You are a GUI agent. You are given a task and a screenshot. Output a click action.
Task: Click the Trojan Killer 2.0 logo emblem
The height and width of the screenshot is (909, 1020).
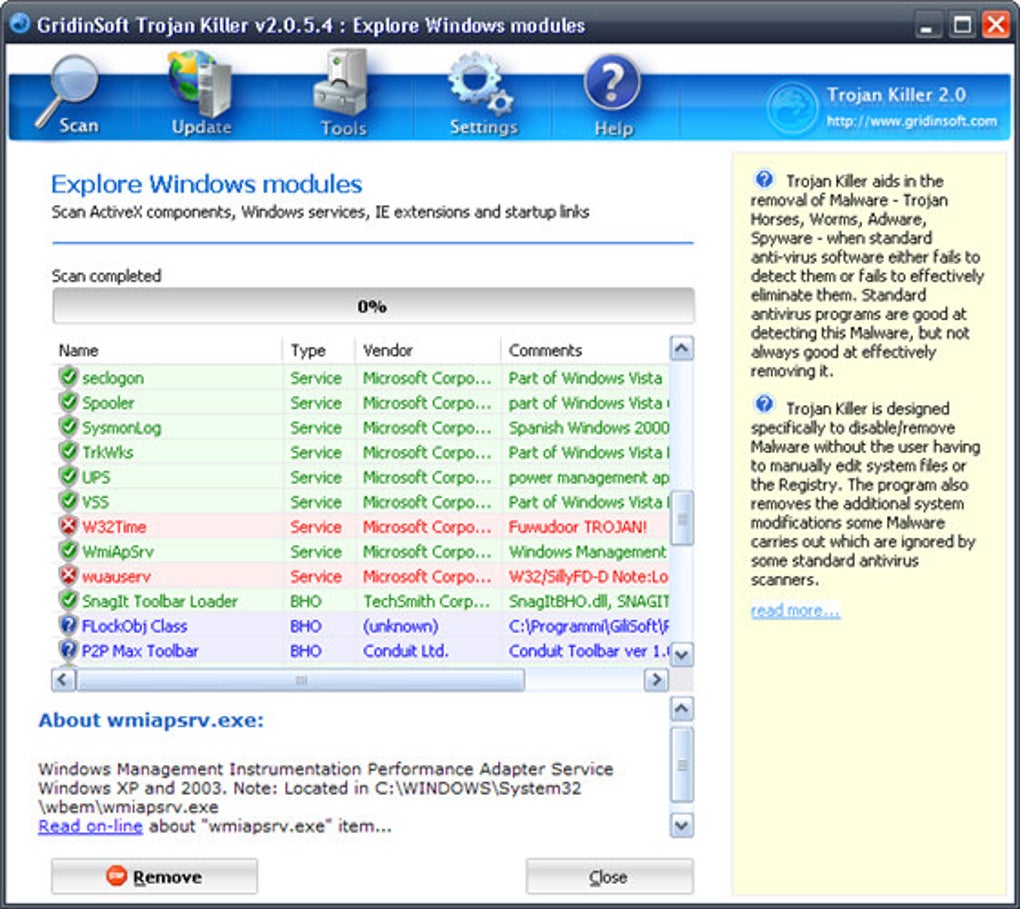point(792,107)
